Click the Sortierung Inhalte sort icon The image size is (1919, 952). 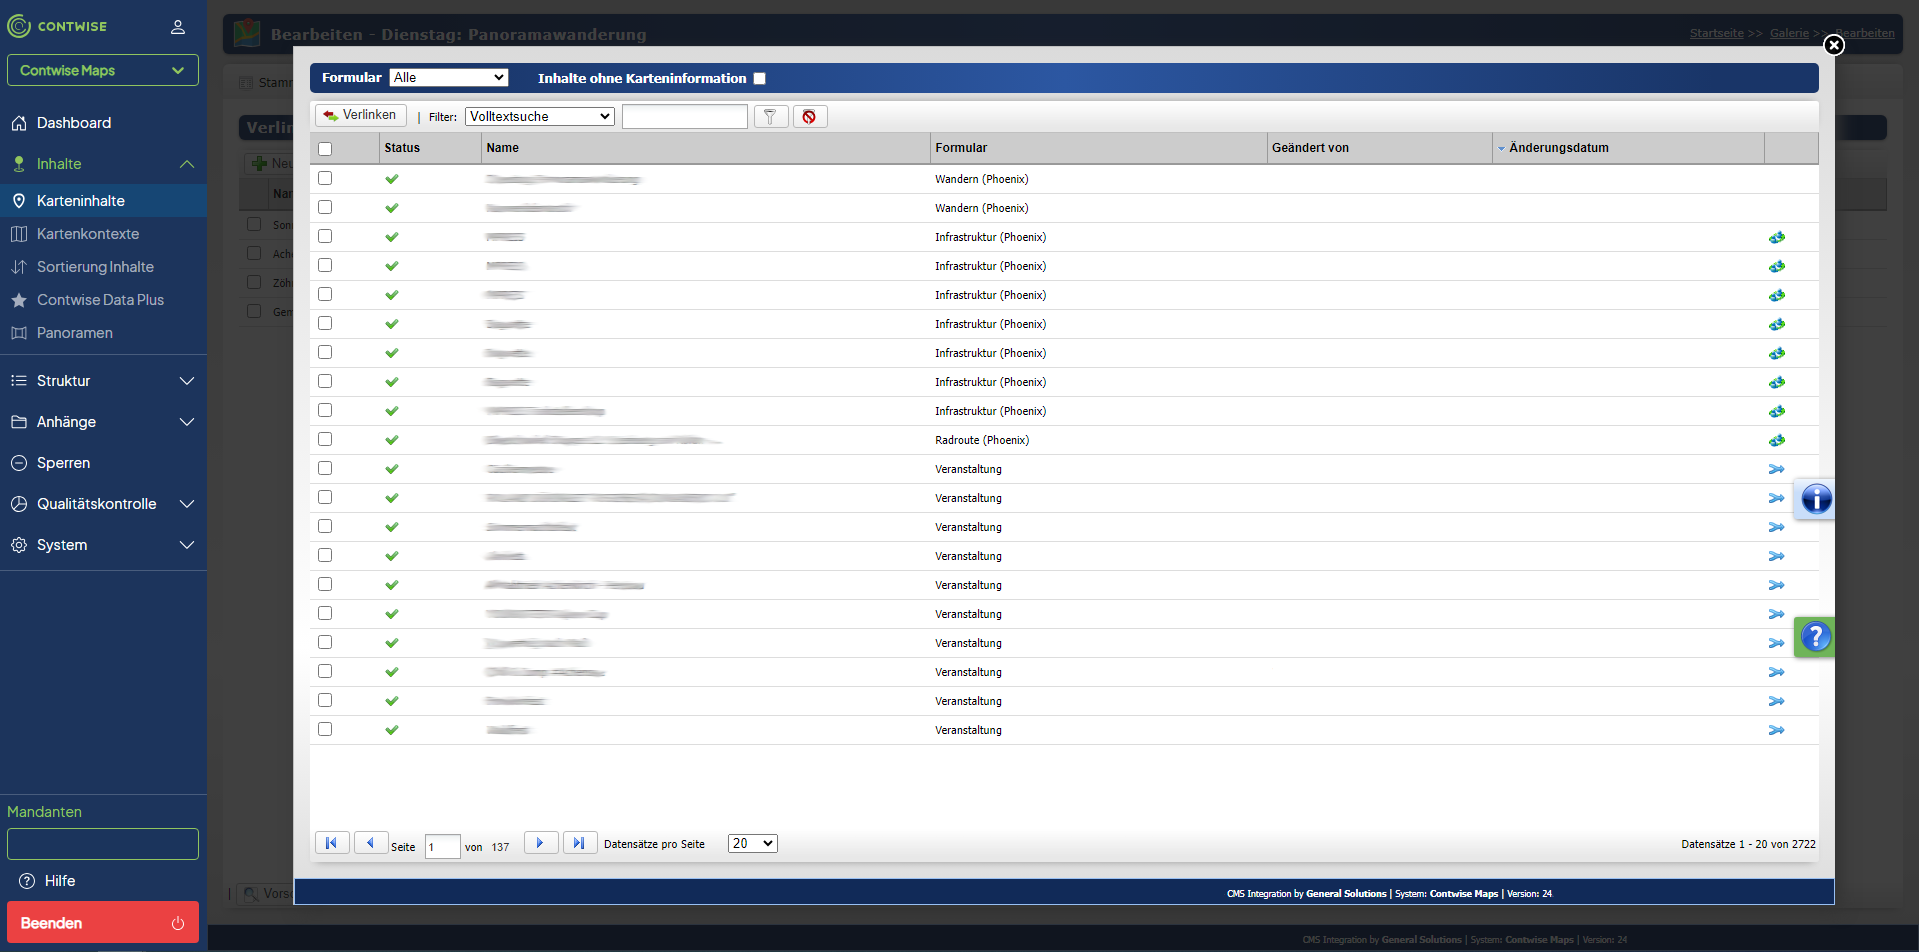click(x=19, y=267)
